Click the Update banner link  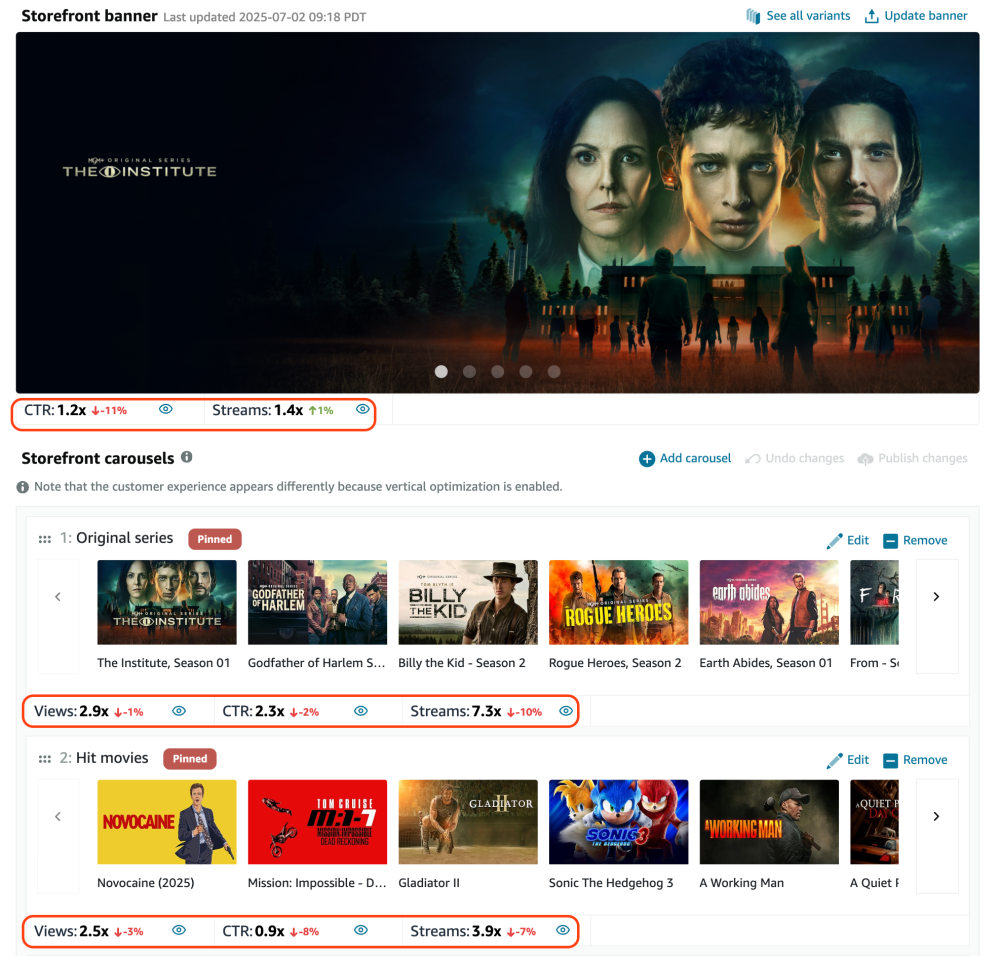(x=925, y=16)
